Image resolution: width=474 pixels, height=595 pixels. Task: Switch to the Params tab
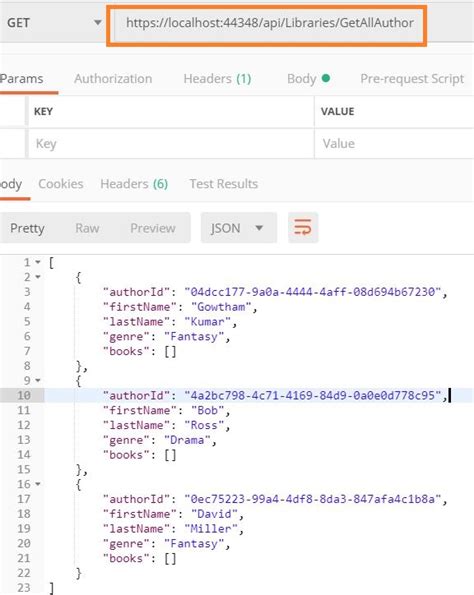coord(22,79)
